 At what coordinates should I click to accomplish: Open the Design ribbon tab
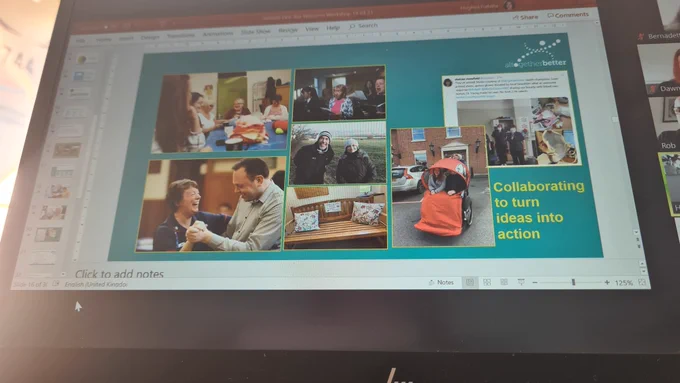[150, 37]
